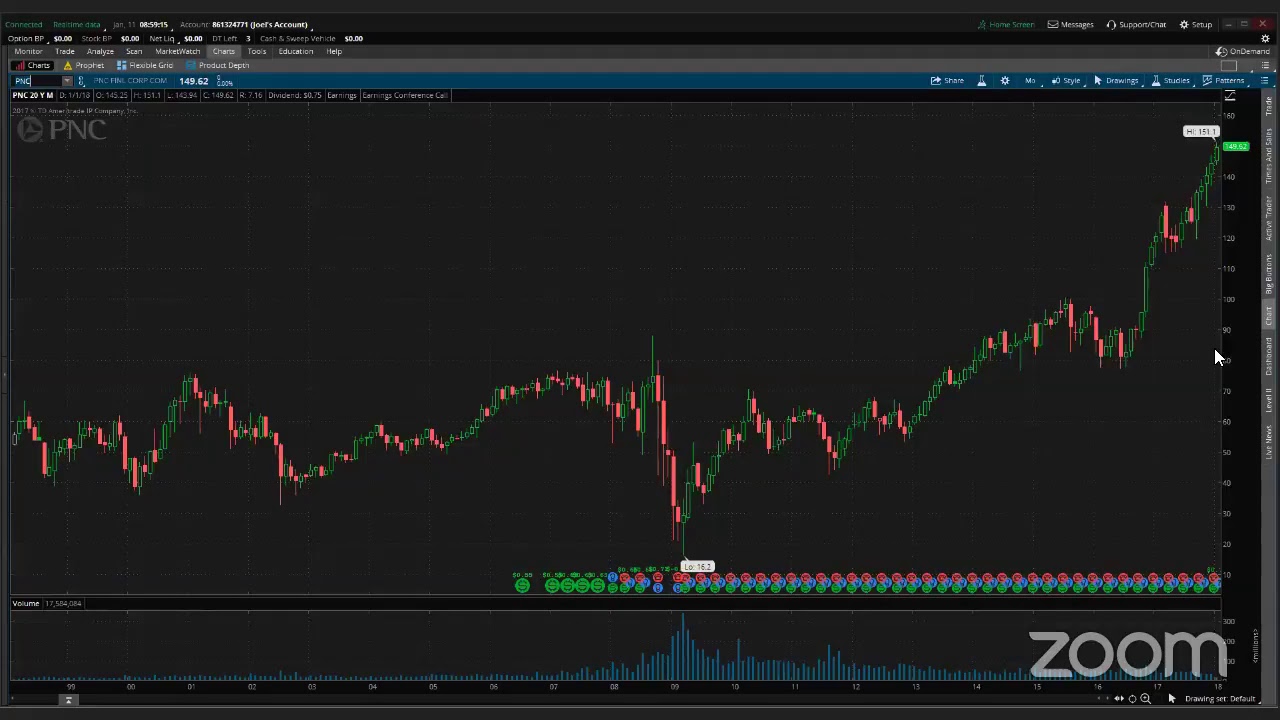
Task: Open Drawing set: Default selector
Action: point(1220,698)
